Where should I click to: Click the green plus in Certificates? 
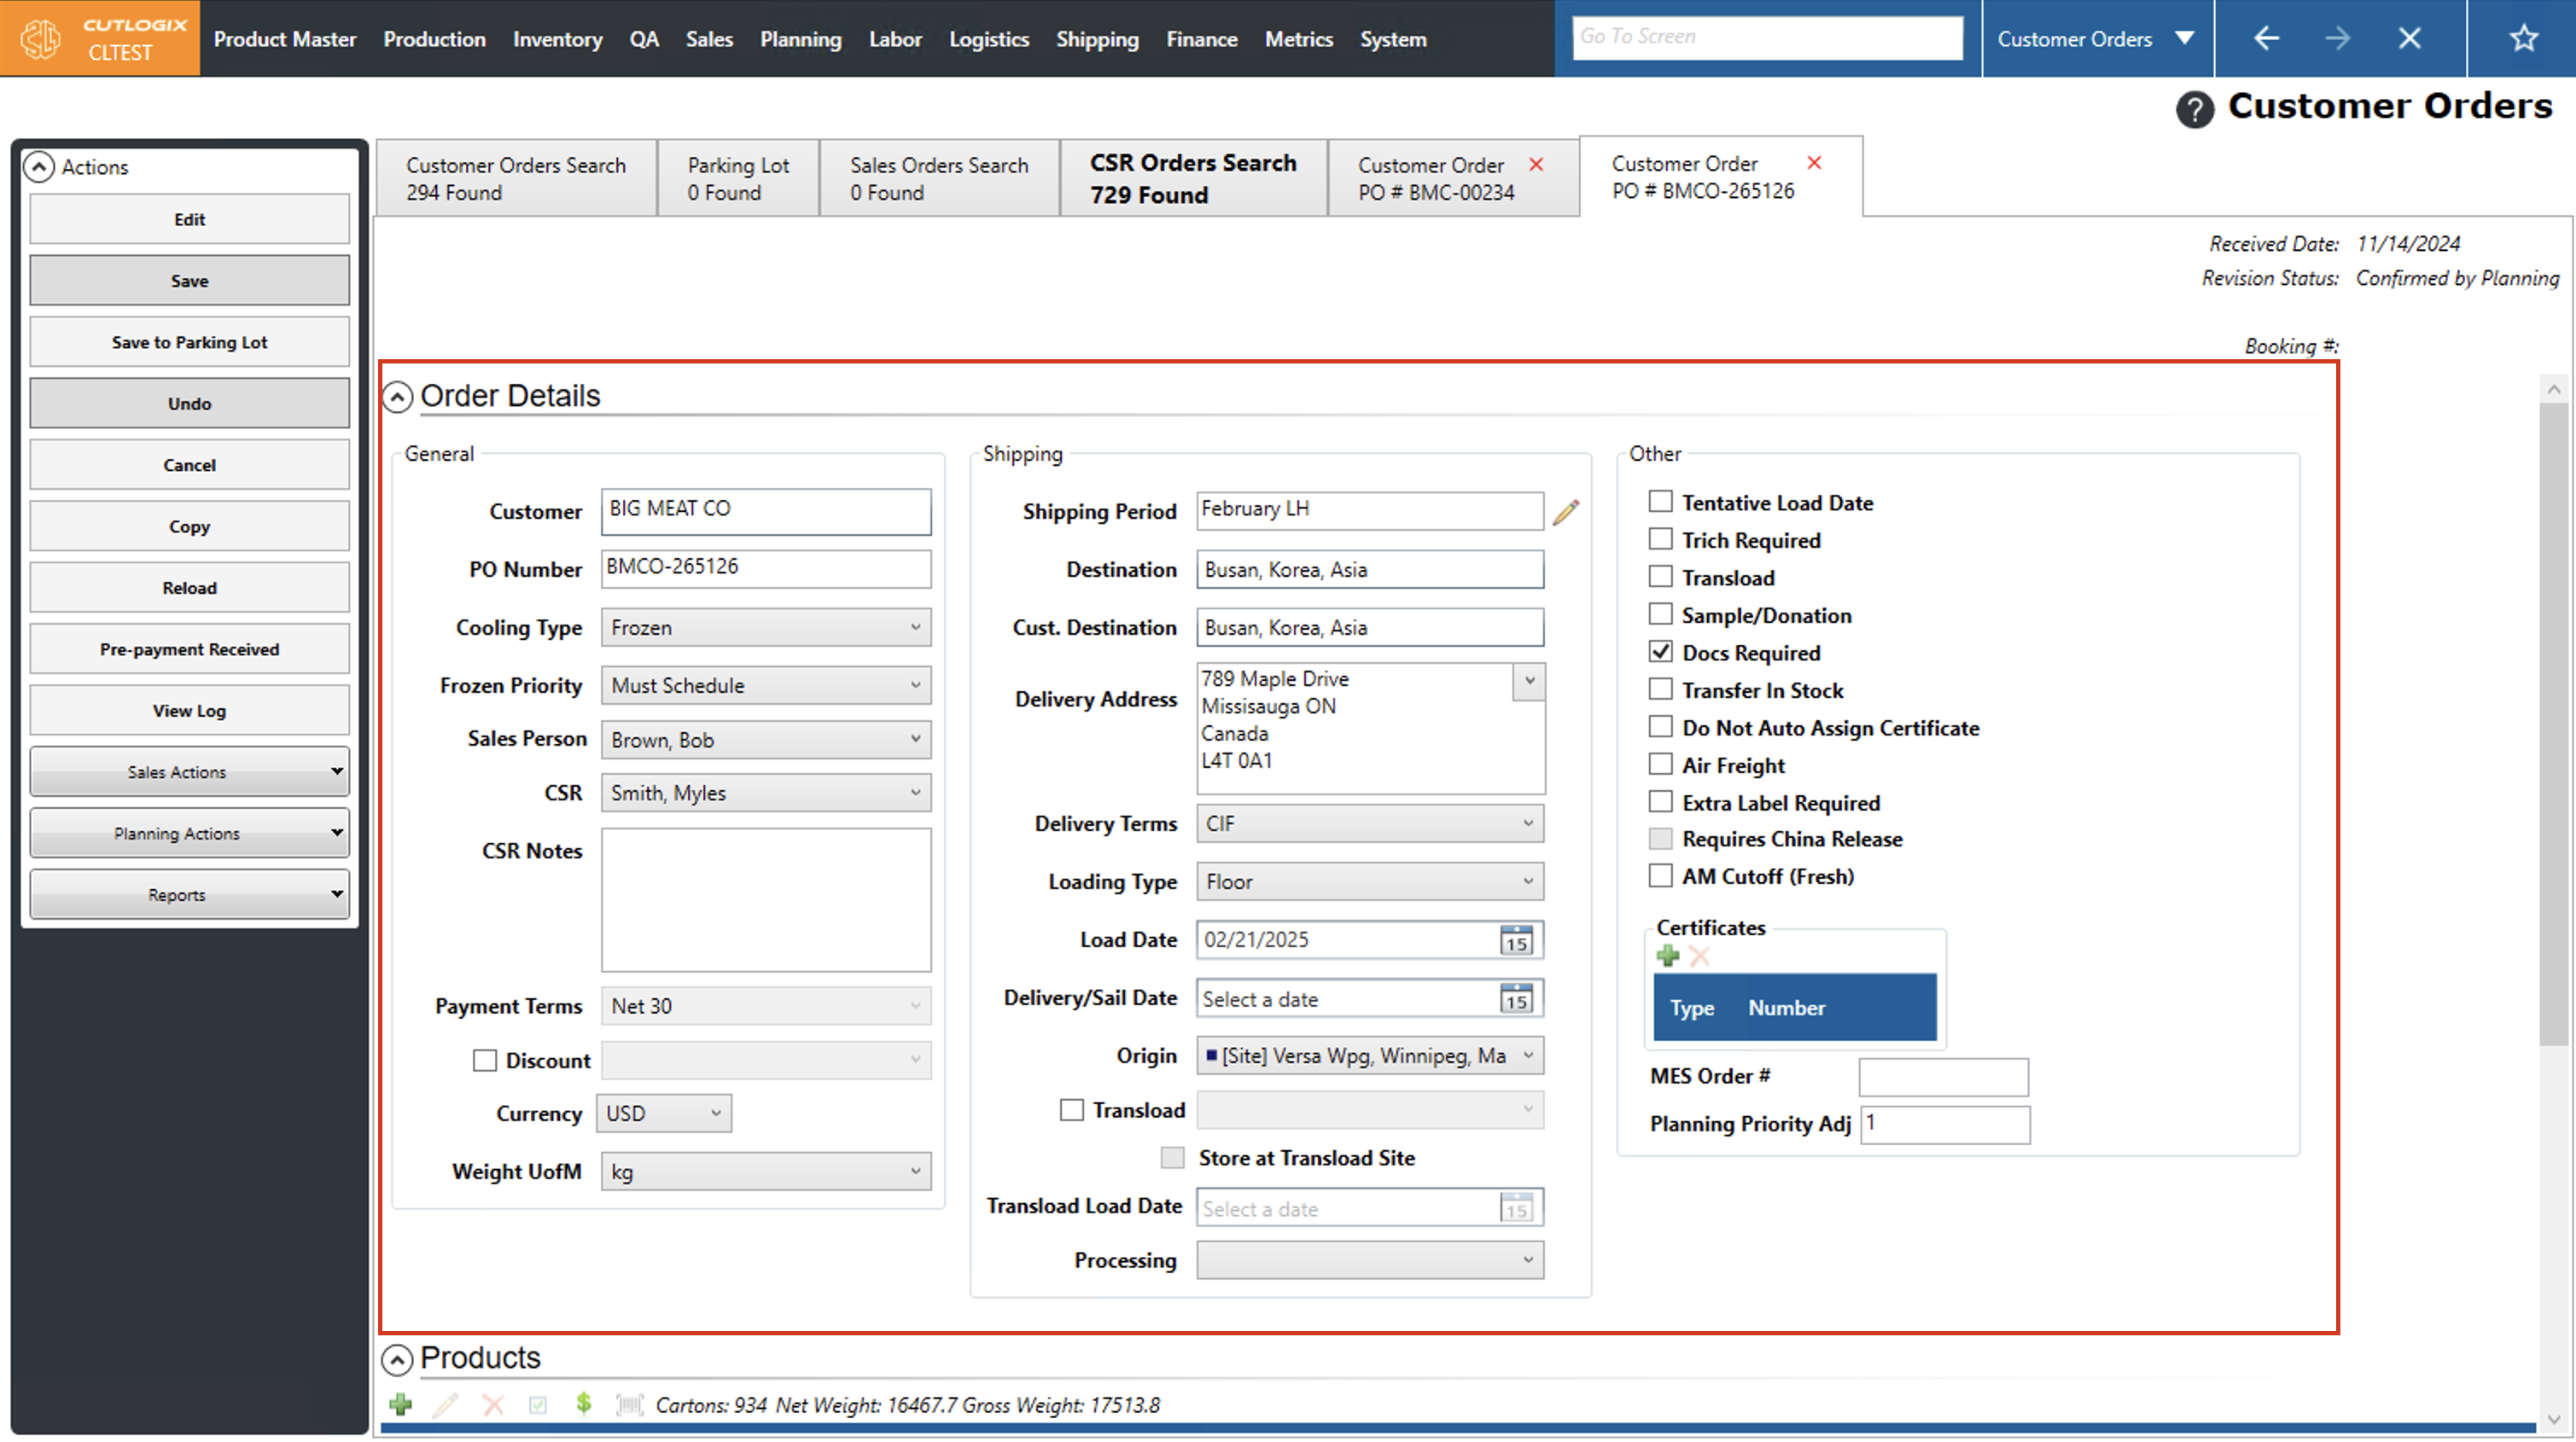[x=1667, y=956]
